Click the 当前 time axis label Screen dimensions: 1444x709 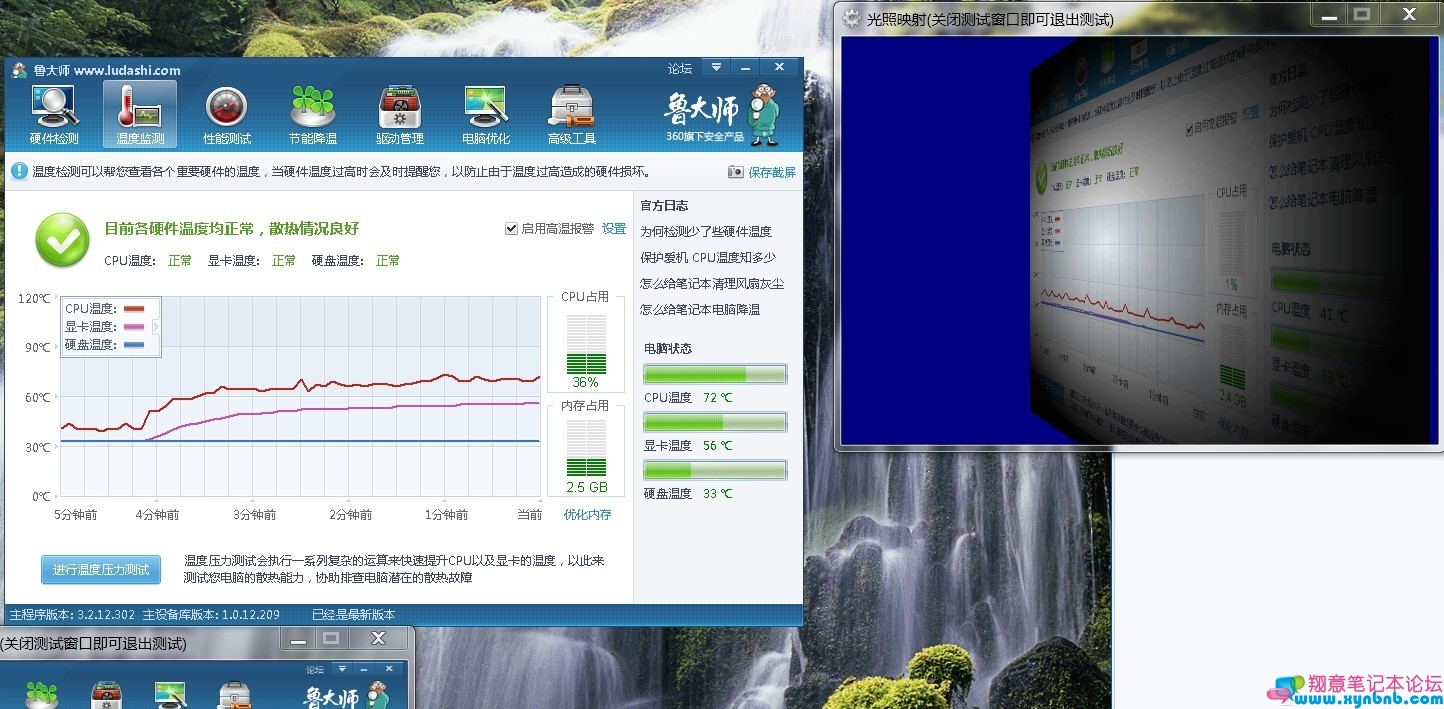coord(529,515)
